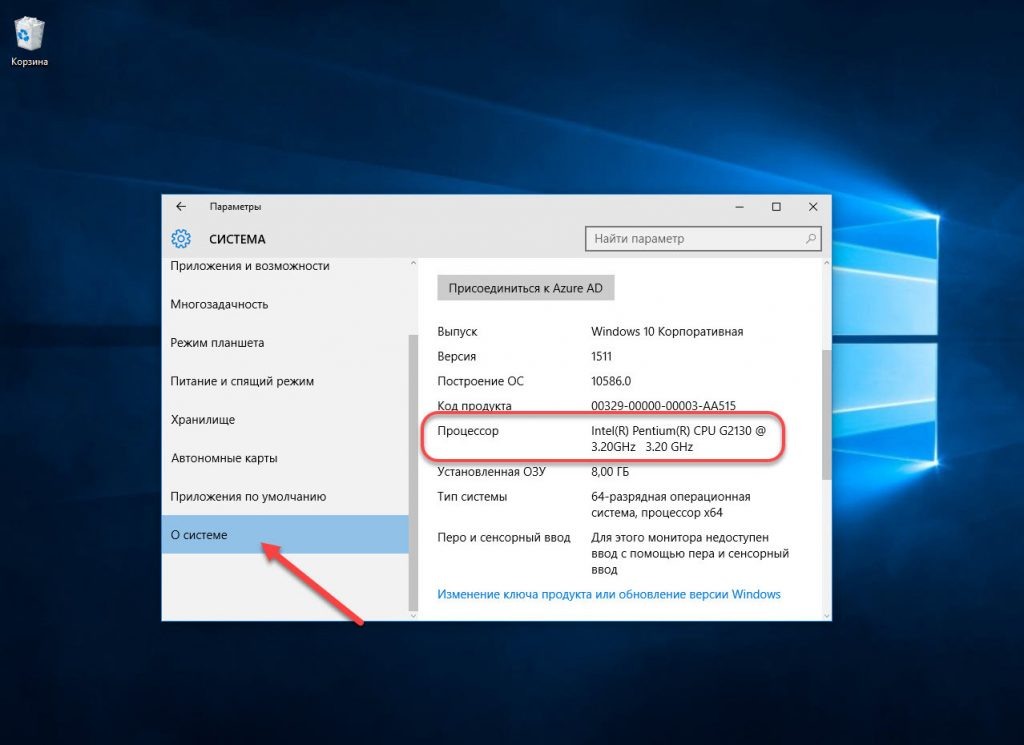Viewport: 1024px width, 745px height.
Task: Click OS build value '10586.0'
Action: 611,381
